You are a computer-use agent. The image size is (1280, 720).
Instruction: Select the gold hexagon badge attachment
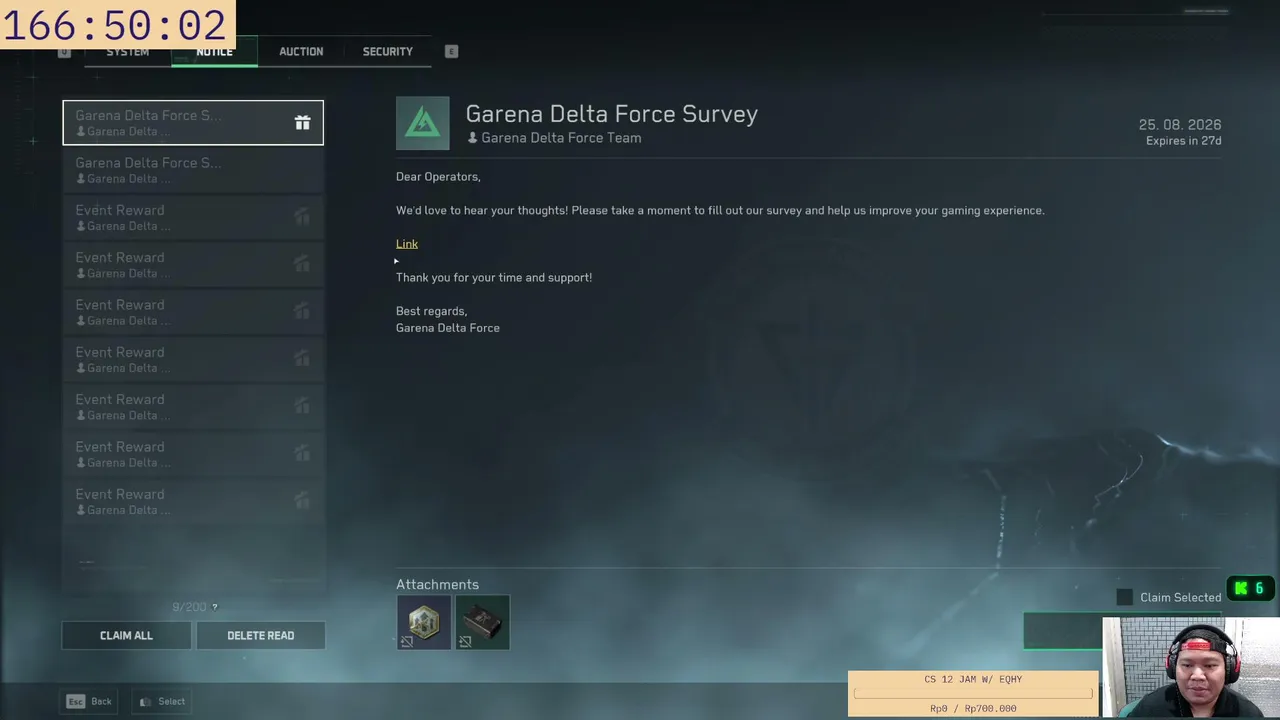[424, 622]
